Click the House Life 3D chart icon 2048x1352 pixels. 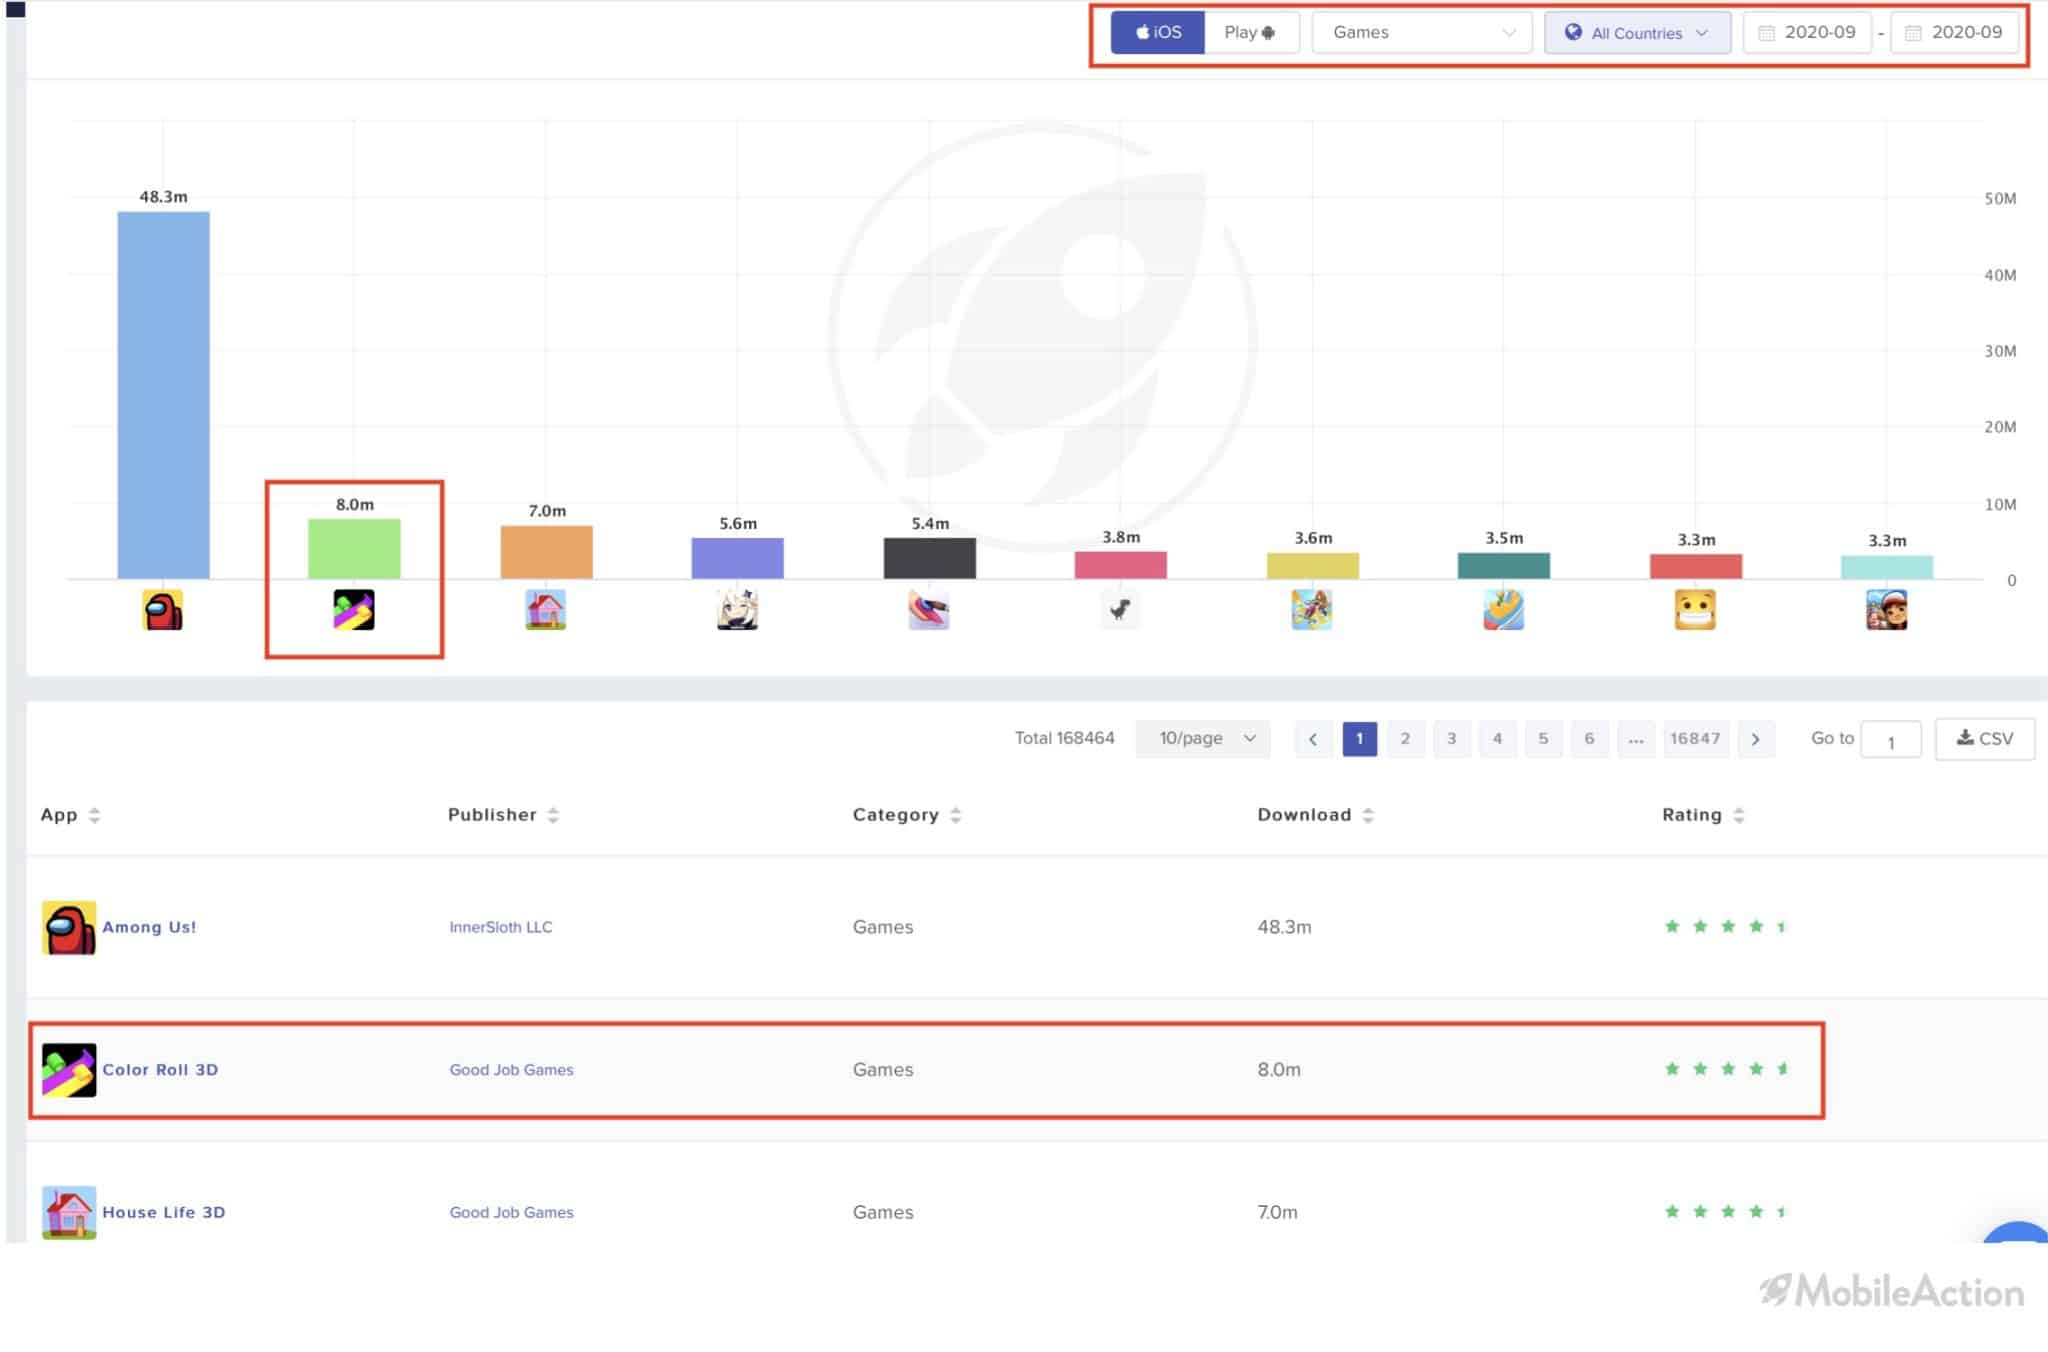546,610
